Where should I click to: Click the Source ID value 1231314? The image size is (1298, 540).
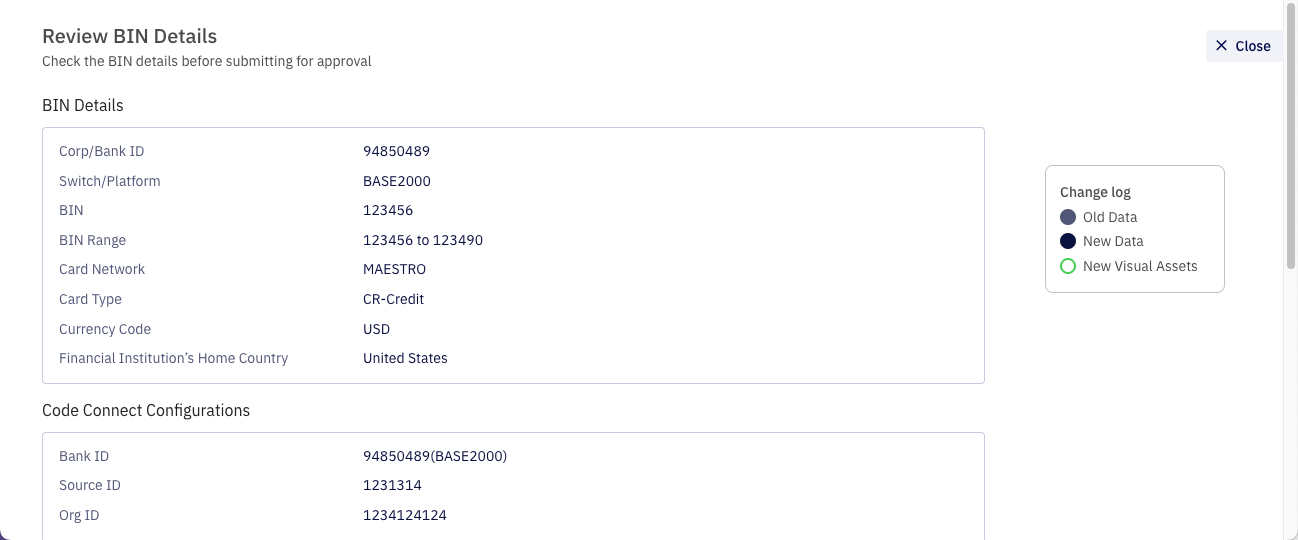pyautogui.click(x=392, y=485)
